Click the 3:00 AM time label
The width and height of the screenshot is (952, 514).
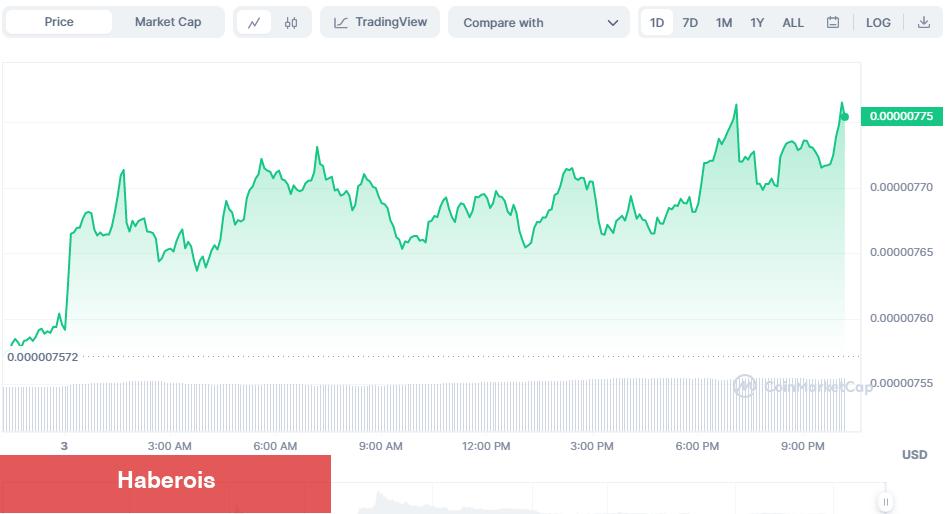tap(169, 446)
